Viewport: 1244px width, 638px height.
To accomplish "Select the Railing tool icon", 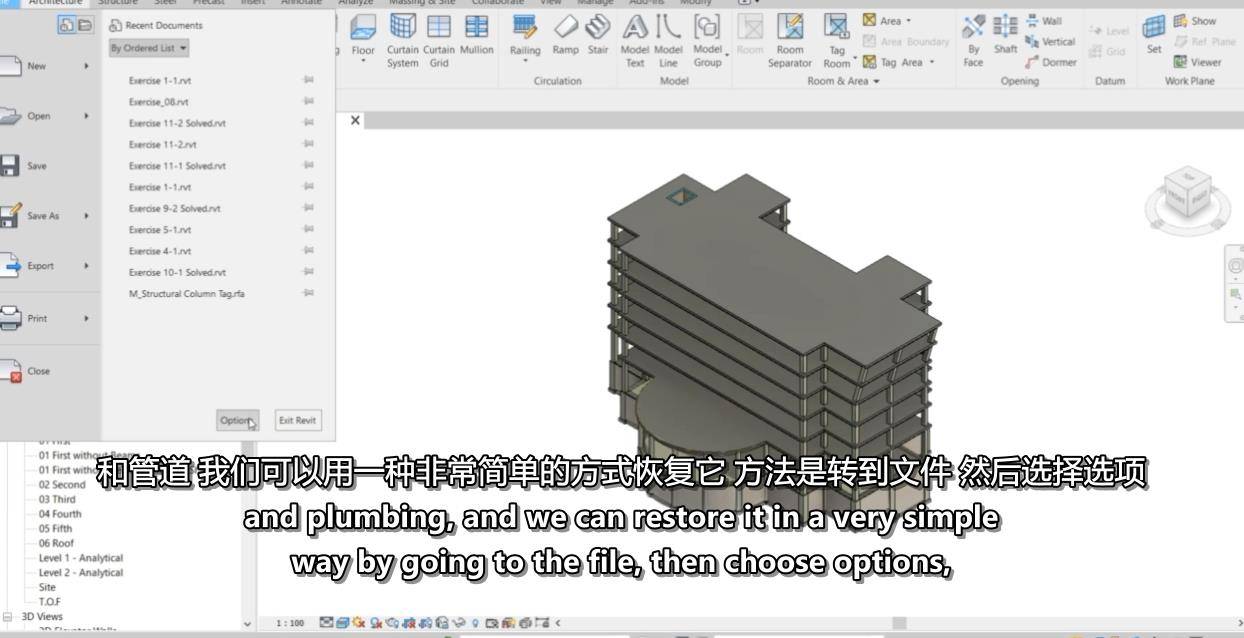I will [x=524, y=28].
